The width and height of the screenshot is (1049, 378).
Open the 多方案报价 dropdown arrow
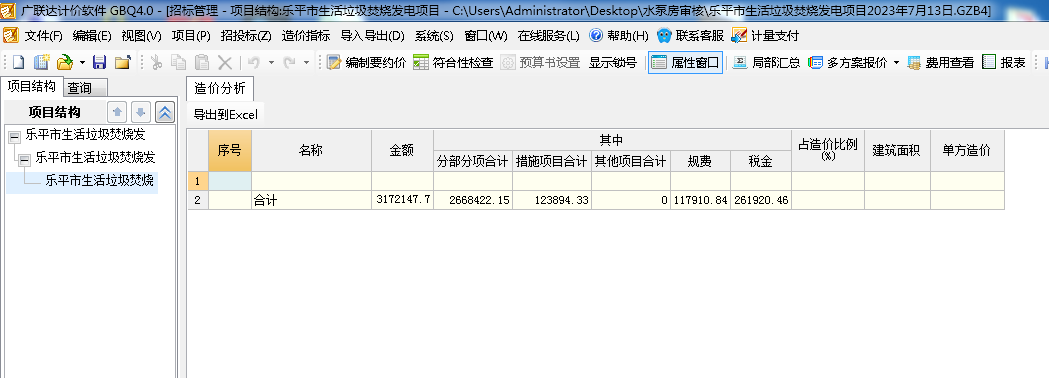click(896, 63)
